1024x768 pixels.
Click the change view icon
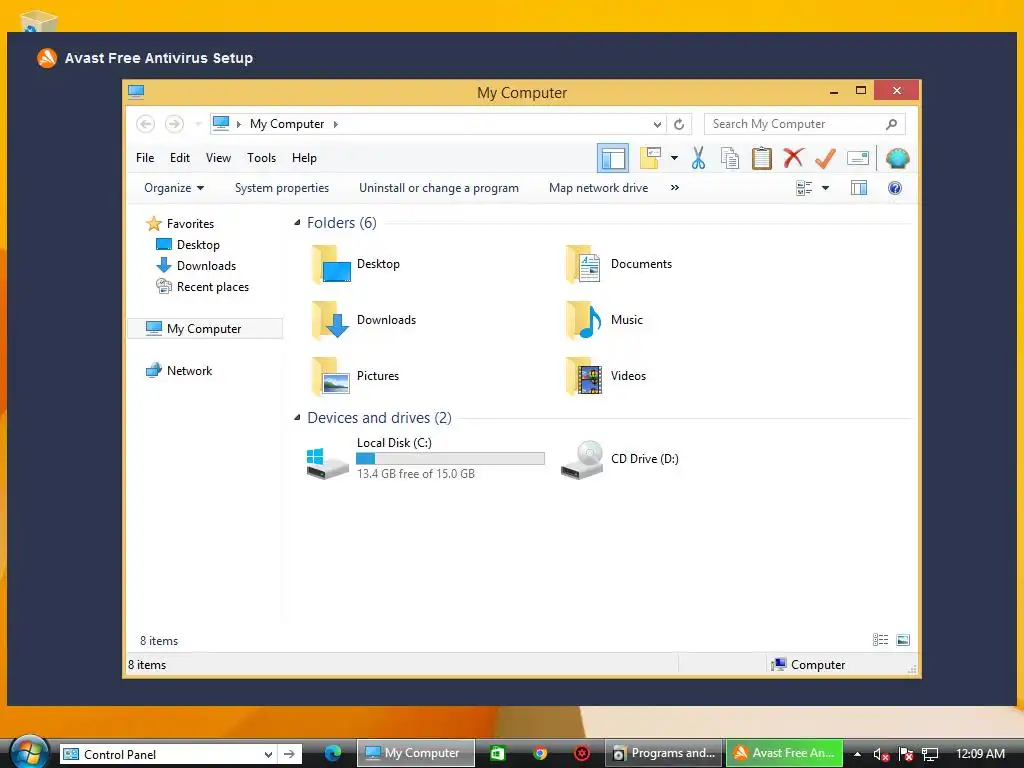click(804, 188)
